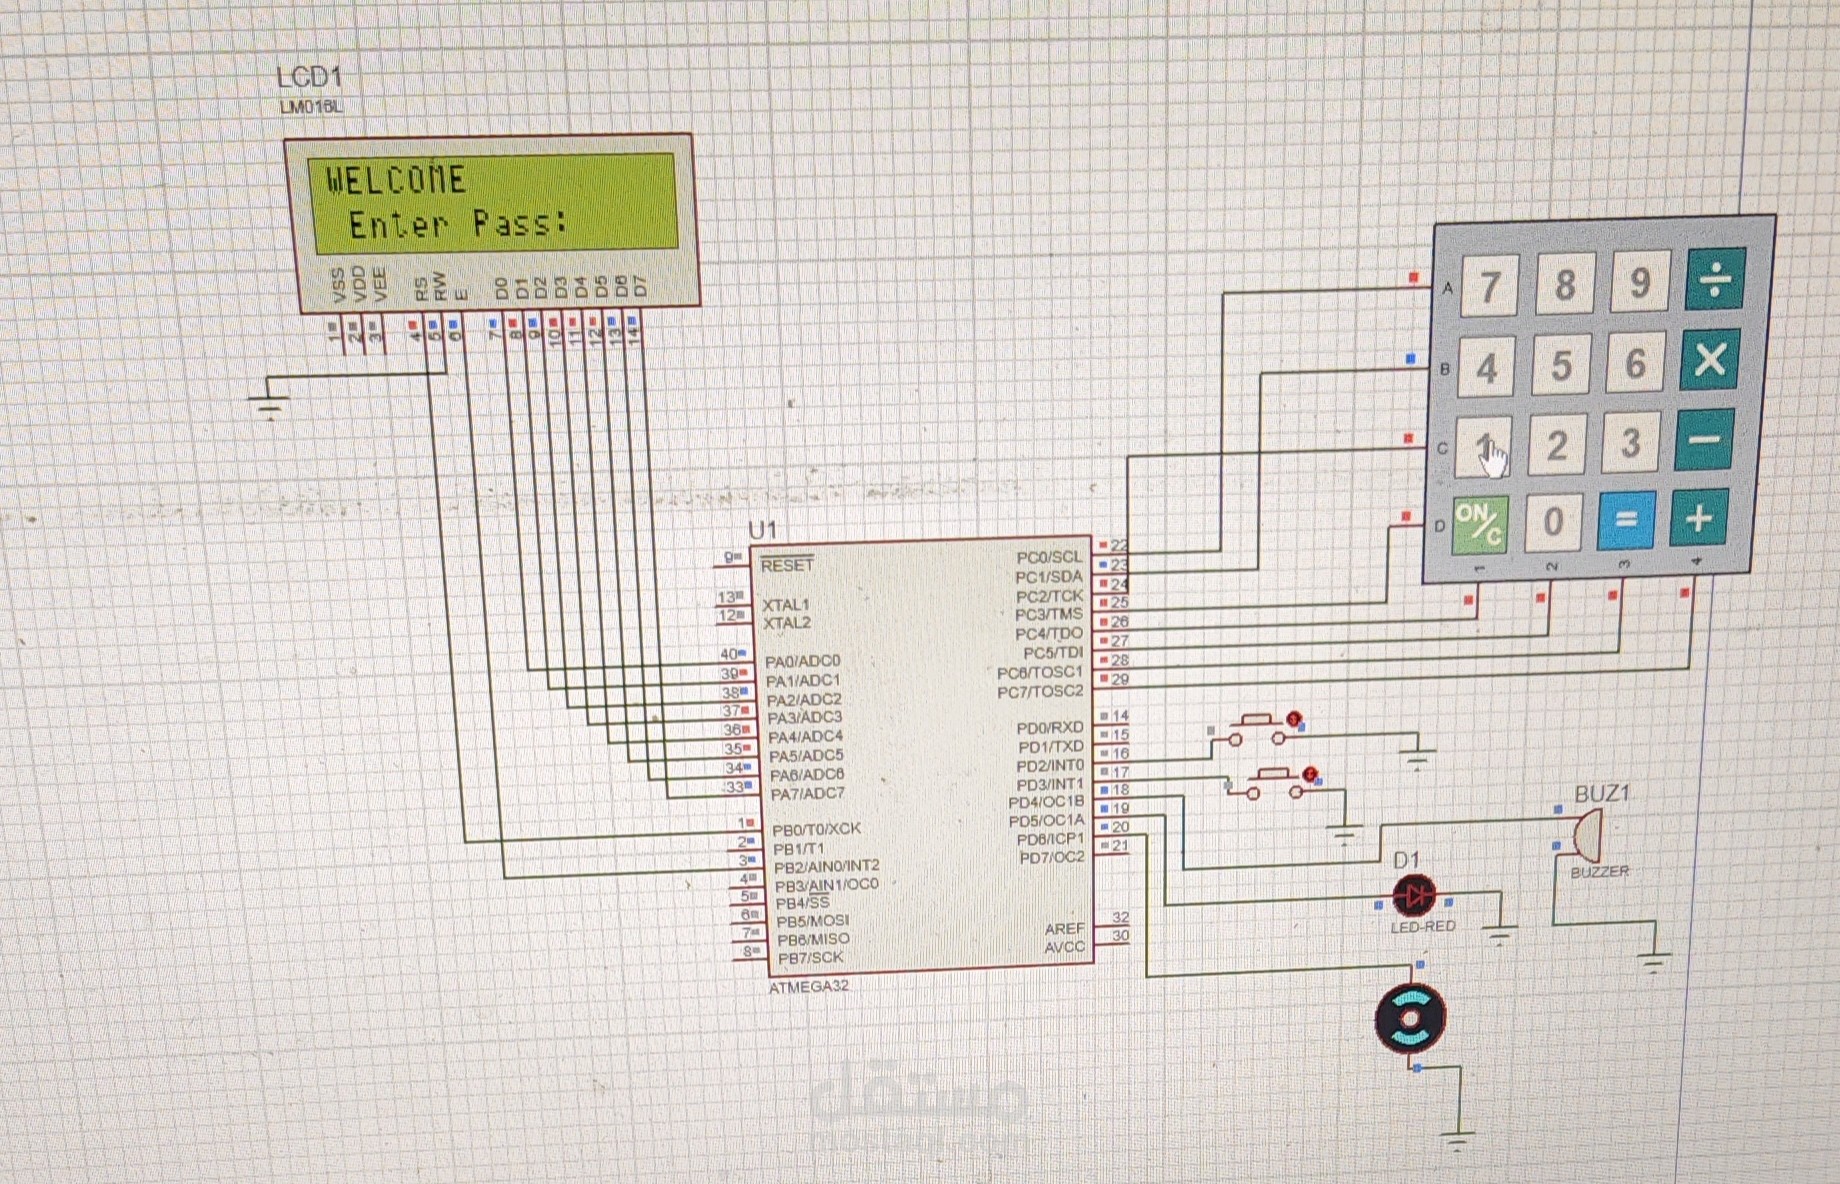Click the LCD1 component label
Screen dimensions: 1840x1184
[x=309, y=77]
